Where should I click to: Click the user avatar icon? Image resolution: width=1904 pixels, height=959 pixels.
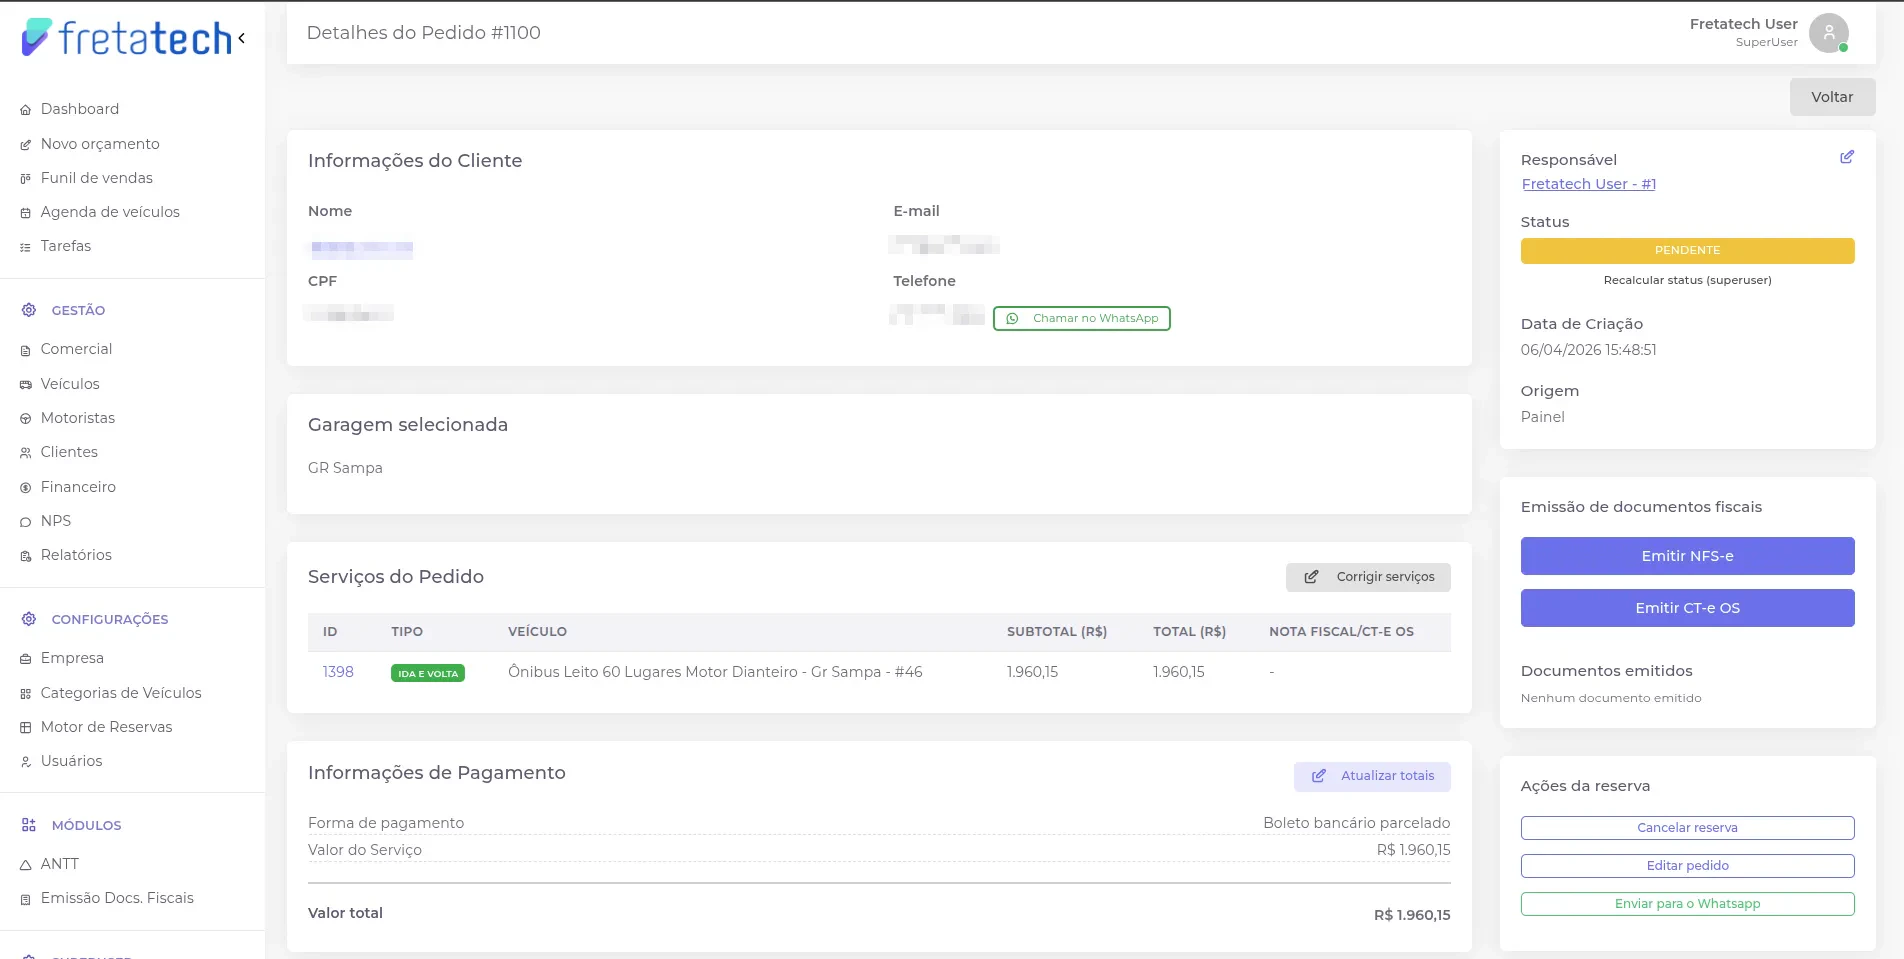[1829, 33]
